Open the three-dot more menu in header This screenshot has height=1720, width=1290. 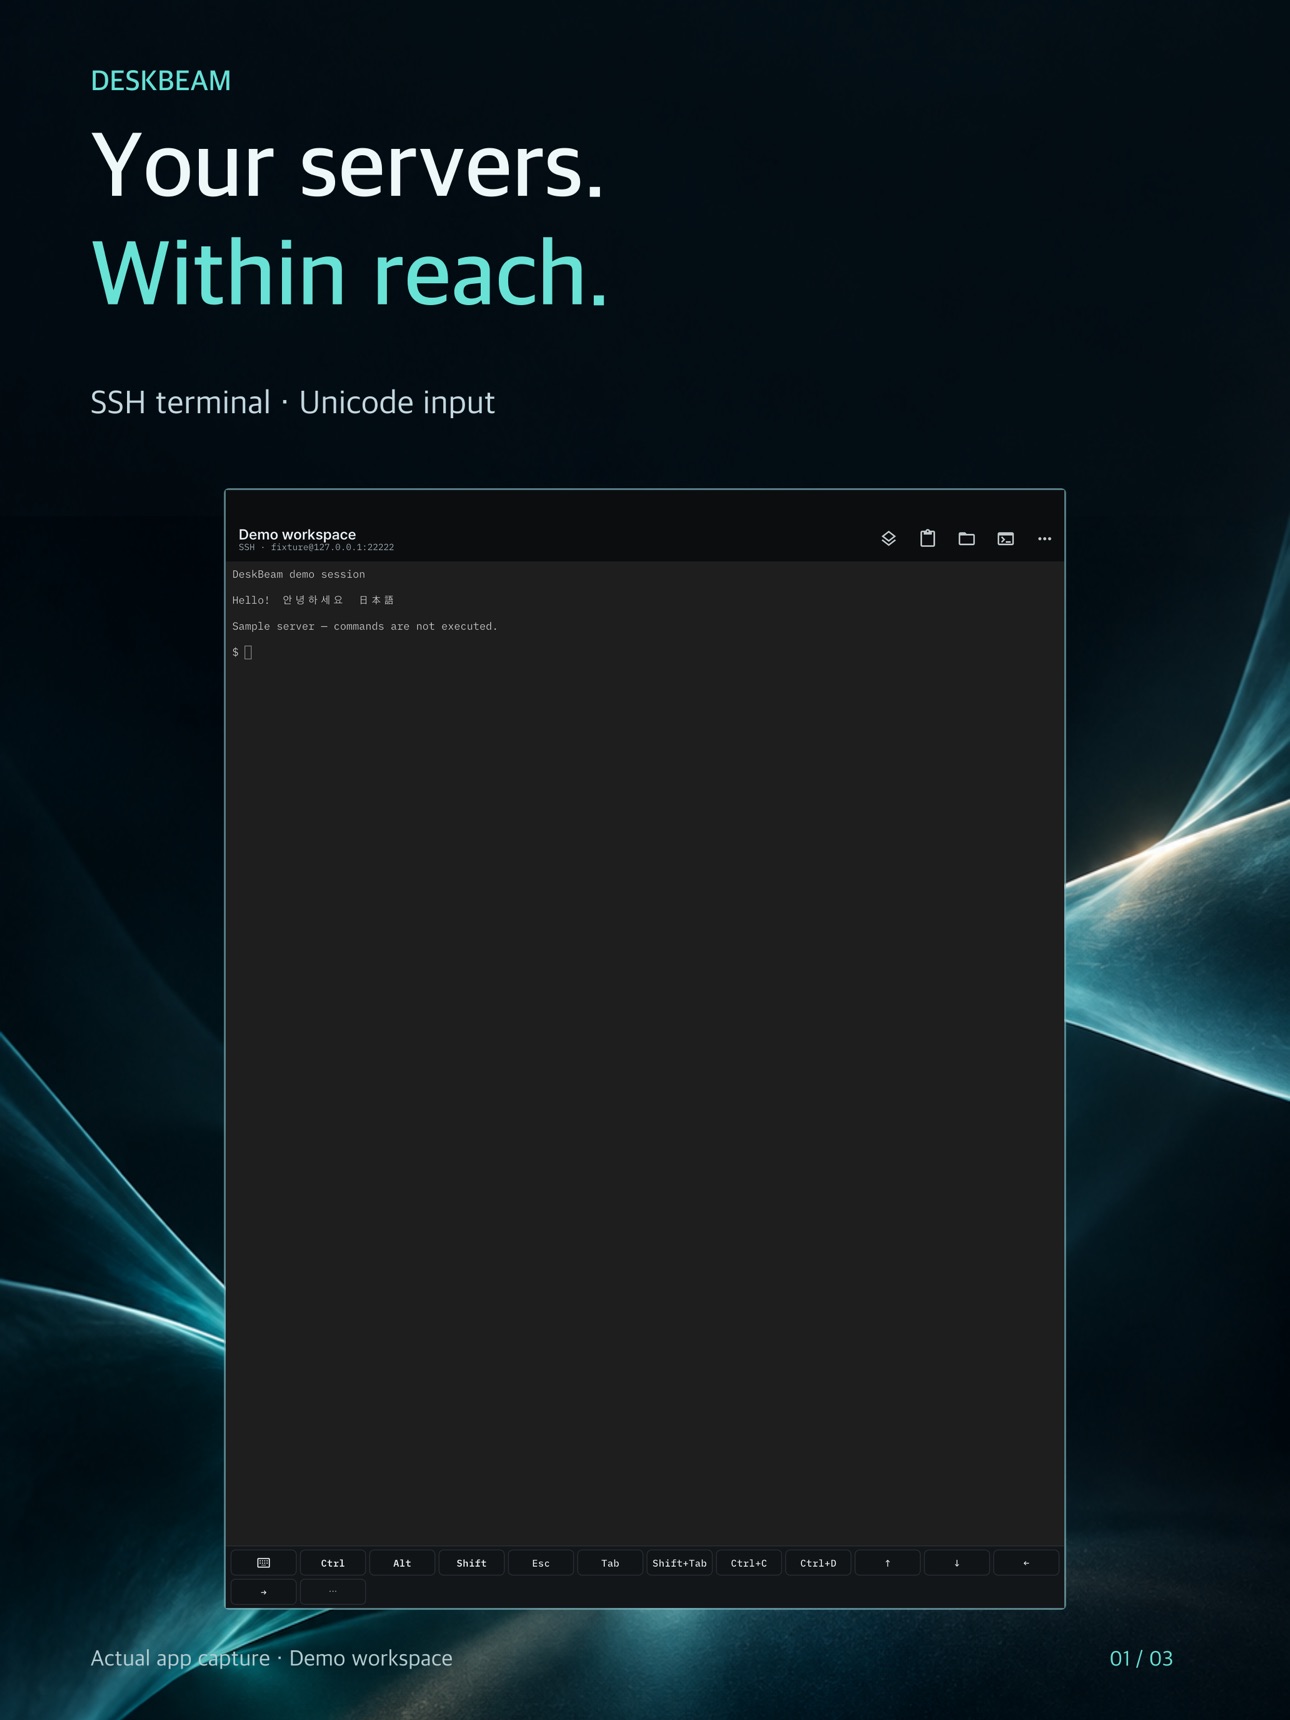[x=1044, y=539]
